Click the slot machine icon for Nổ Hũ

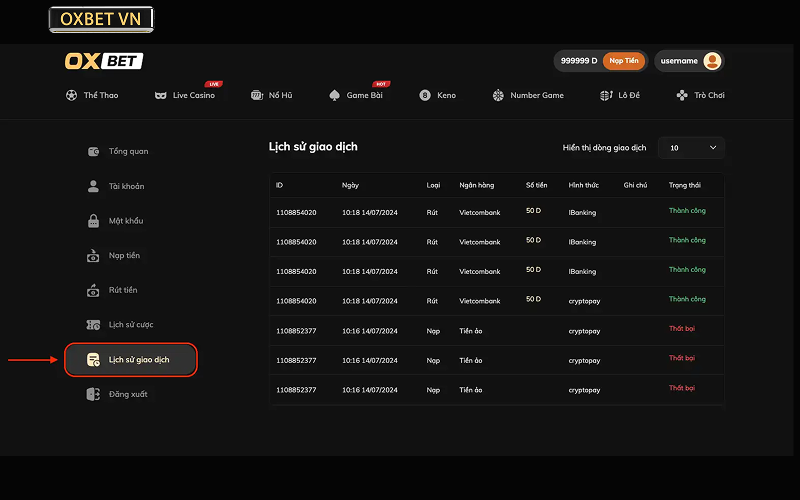pos(256,95)
